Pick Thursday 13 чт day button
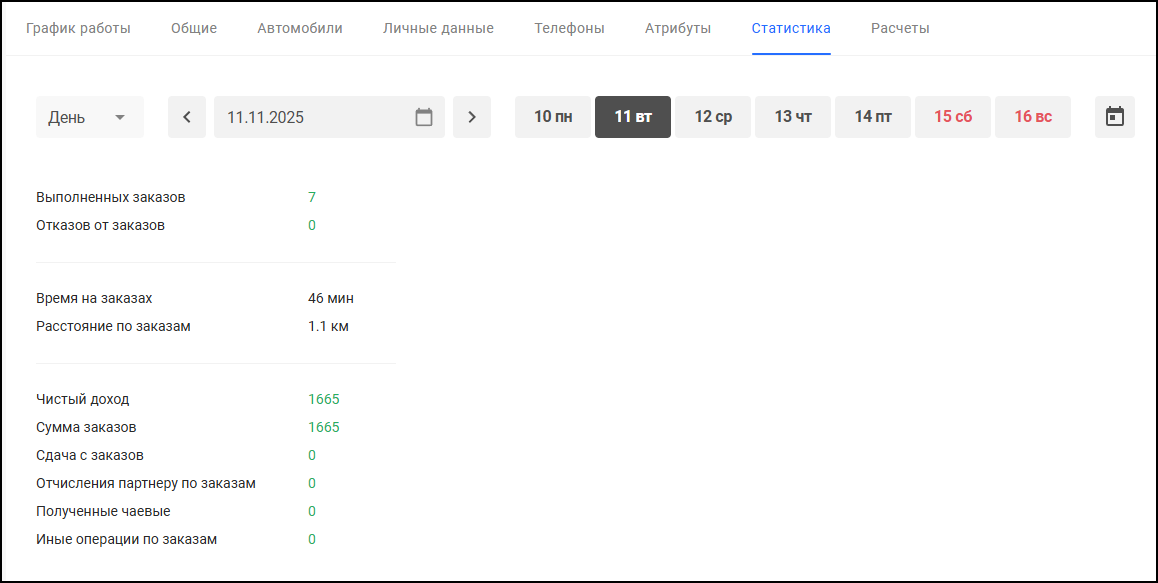Image resolution: width=1158 pixels, height=583 pixels. [793, 117]
